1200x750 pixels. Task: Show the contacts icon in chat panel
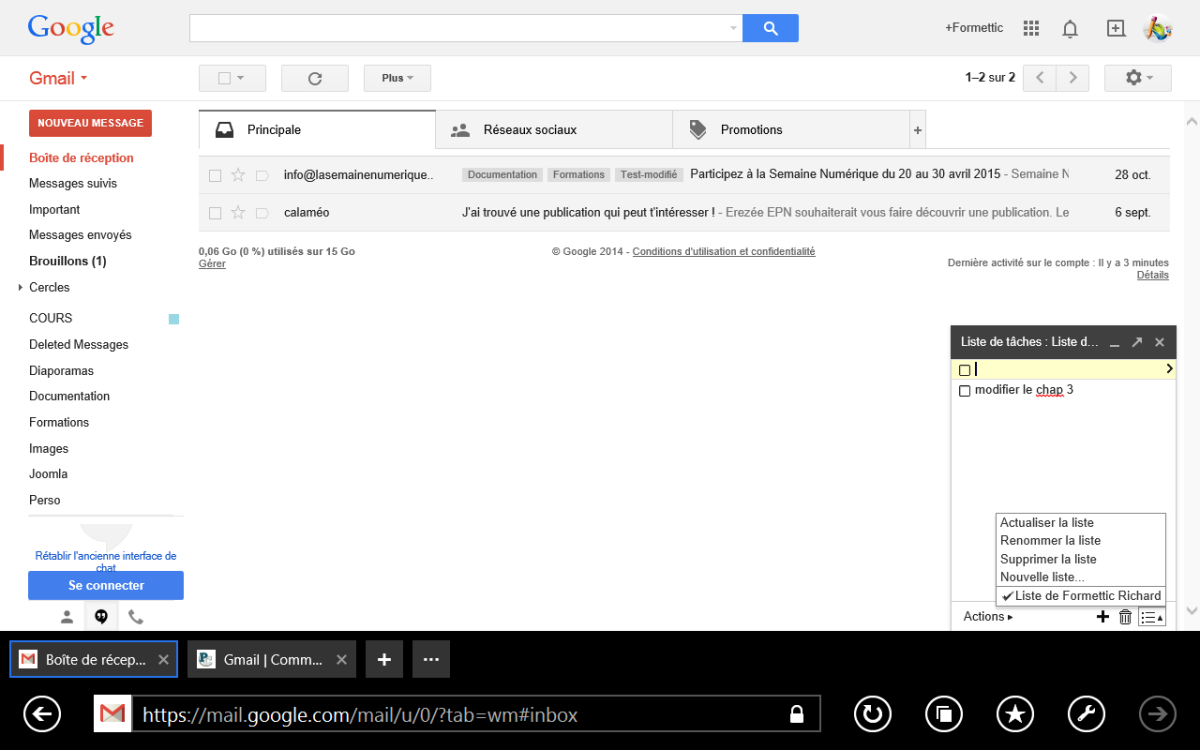pos(67,617)
